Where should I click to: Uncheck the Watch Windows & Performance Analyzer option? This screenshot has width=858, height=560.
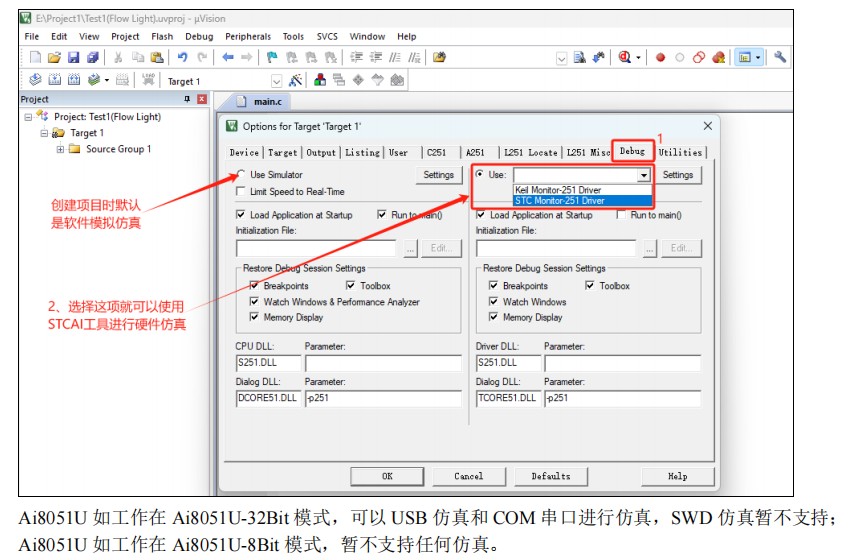pyautogui.click(x=255, y=302)
